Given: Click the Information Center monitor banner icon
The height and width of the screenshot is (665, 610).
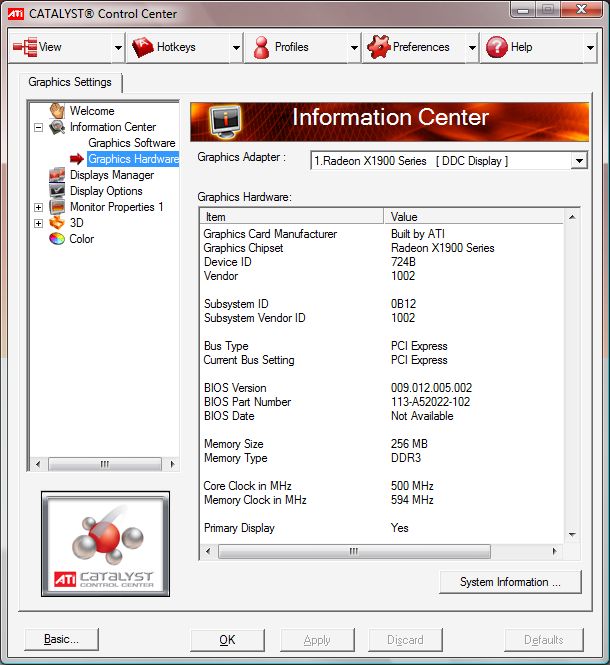Looking at the screenshot, I should tap(226, 122).
